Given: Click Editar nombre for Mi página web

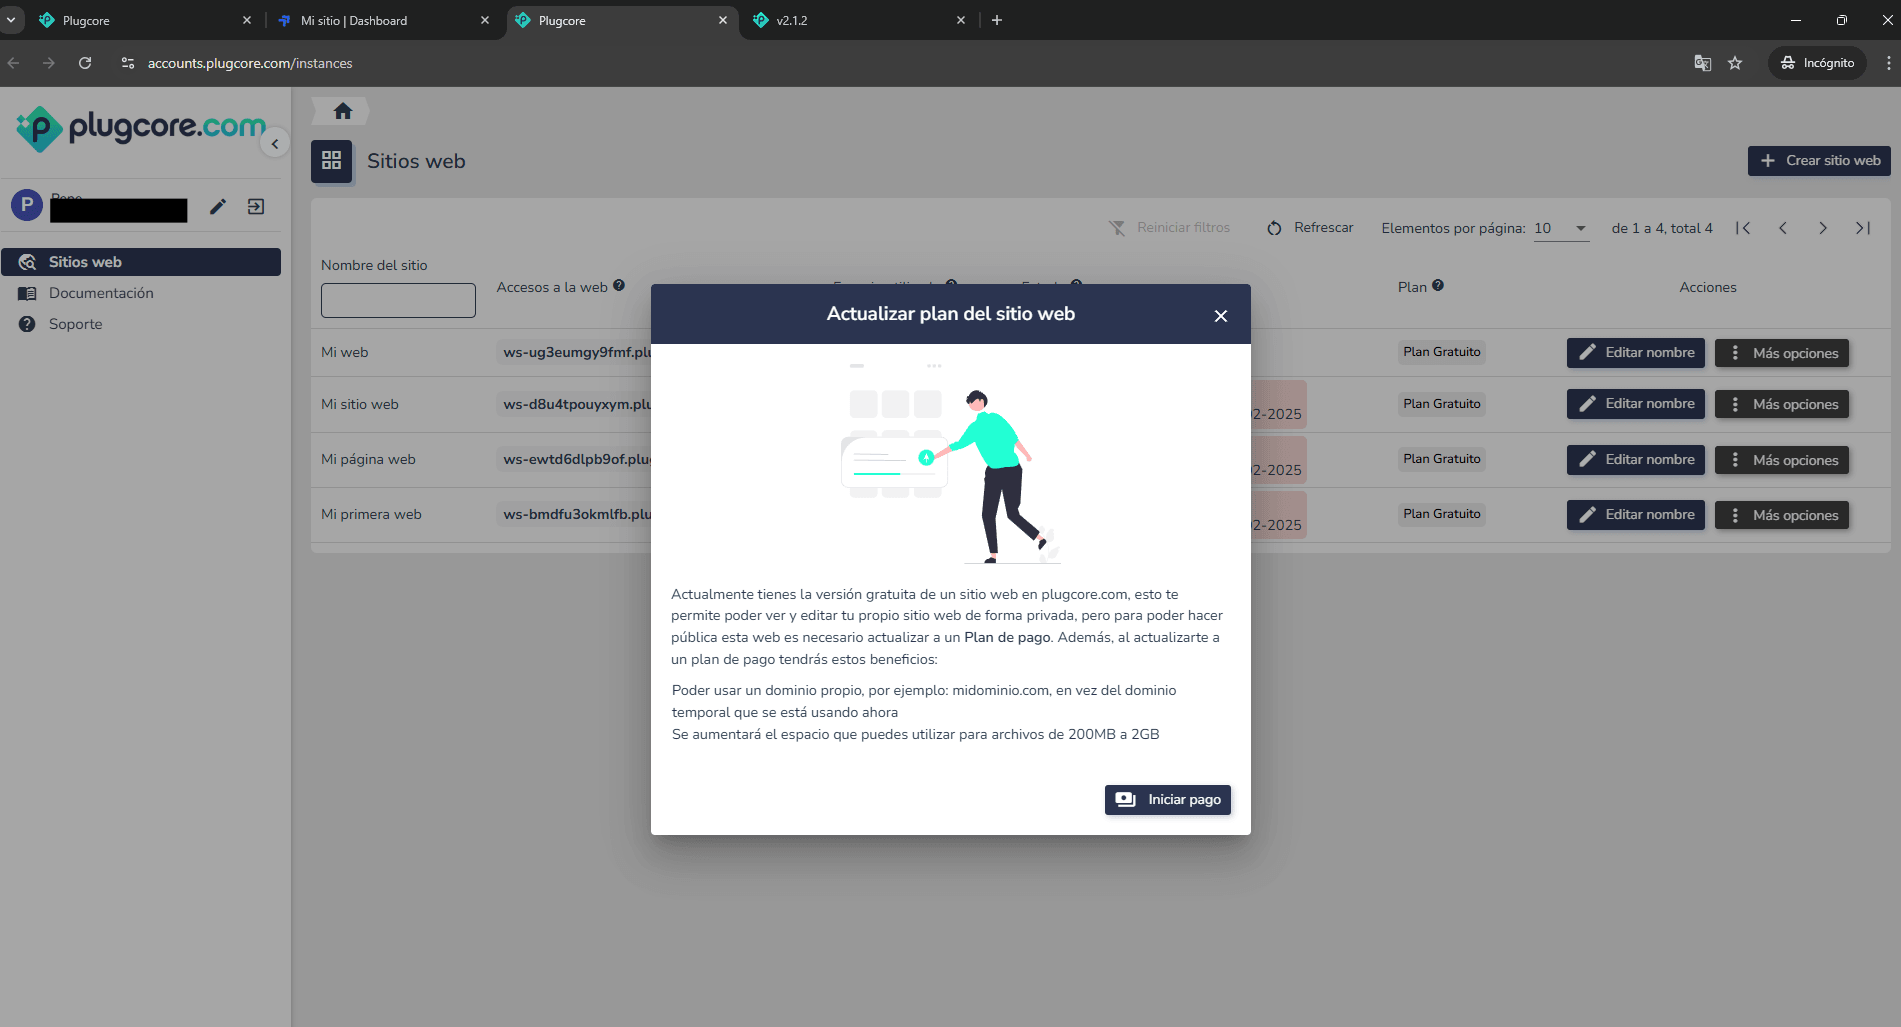Looking at the screenshot, I should [1636, 460].
